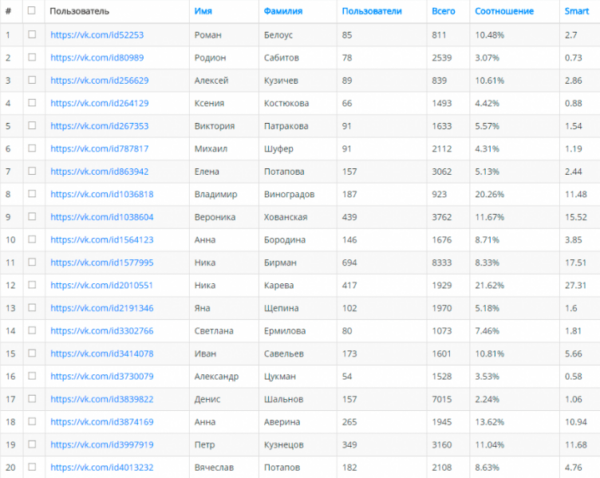Viewport: 600px width, 478px height.
Task: Click the Smart value 27.31
Action: (576, 285)
